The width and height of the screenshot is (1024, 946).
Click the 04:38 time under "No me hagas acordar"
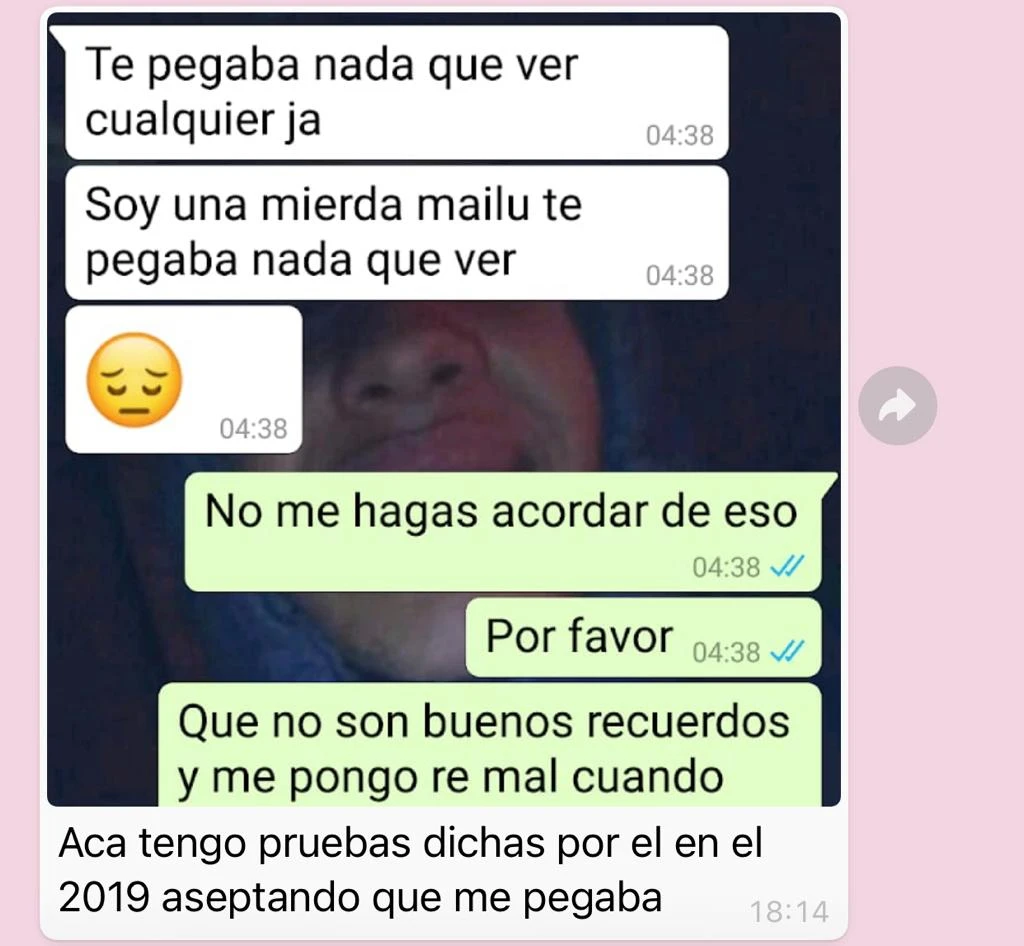tap(726, 567)
